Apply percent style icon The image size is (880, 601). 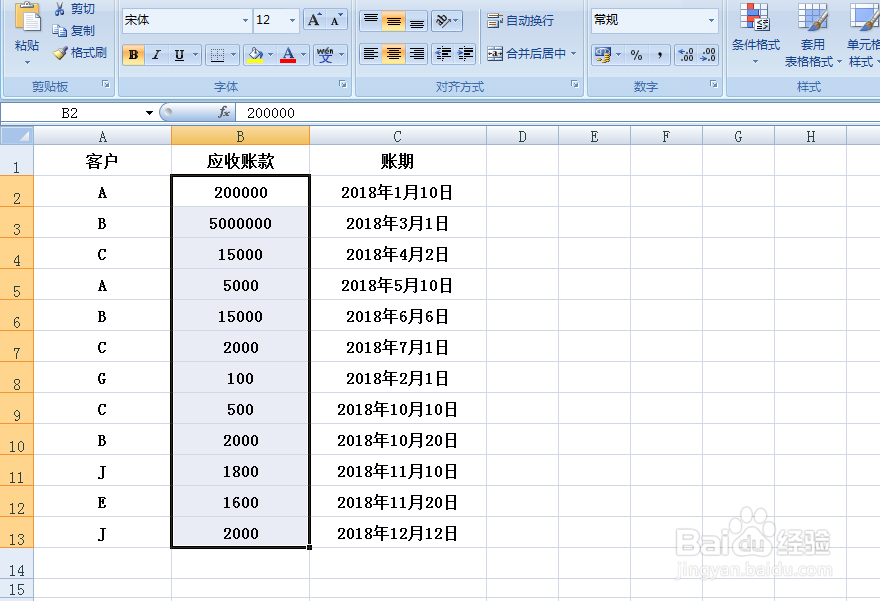[636, 54]
